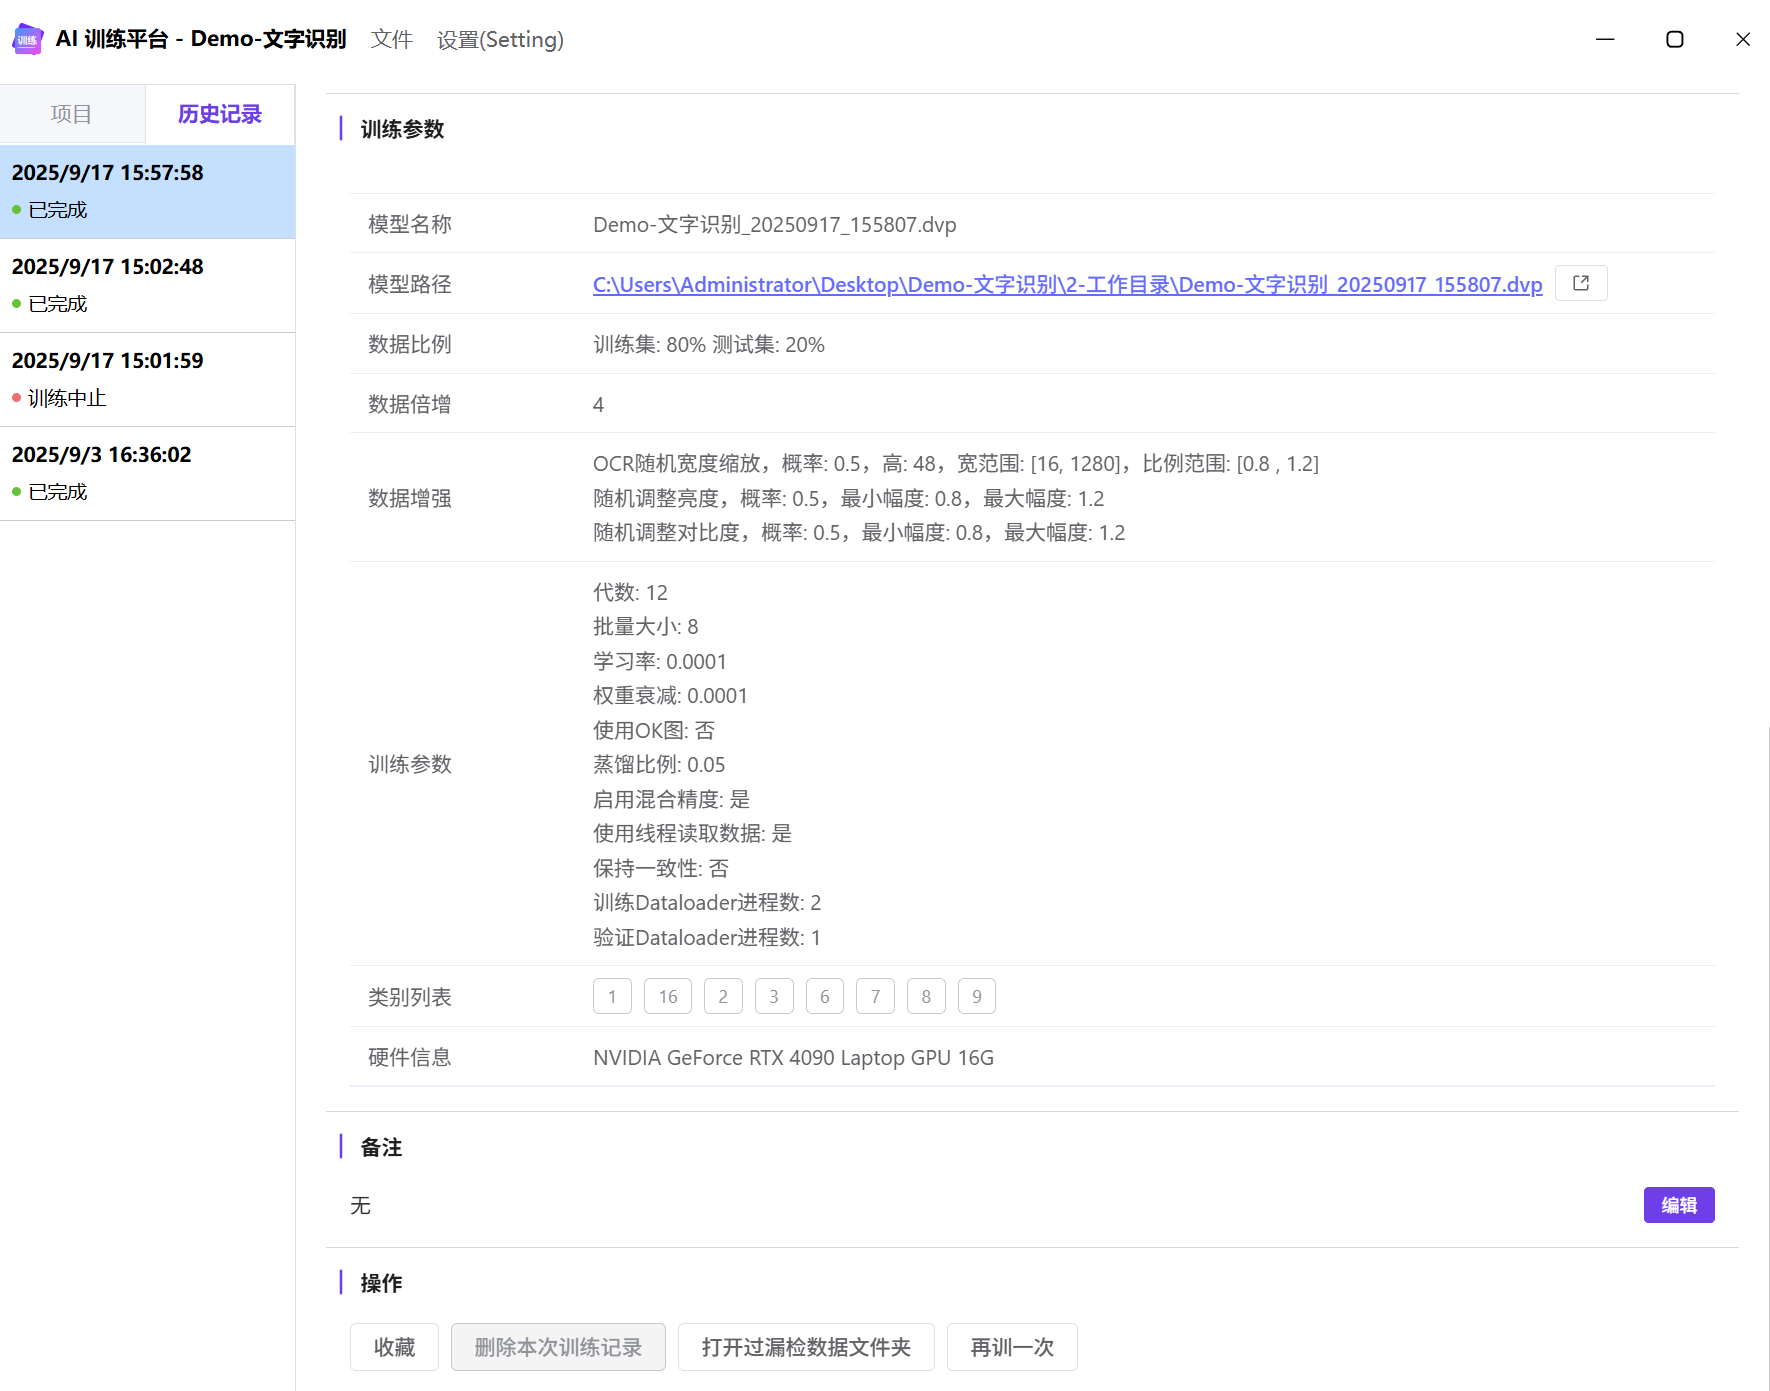
Task: Switch to the 历史记录 tab
Action: (x=220, y=115)
